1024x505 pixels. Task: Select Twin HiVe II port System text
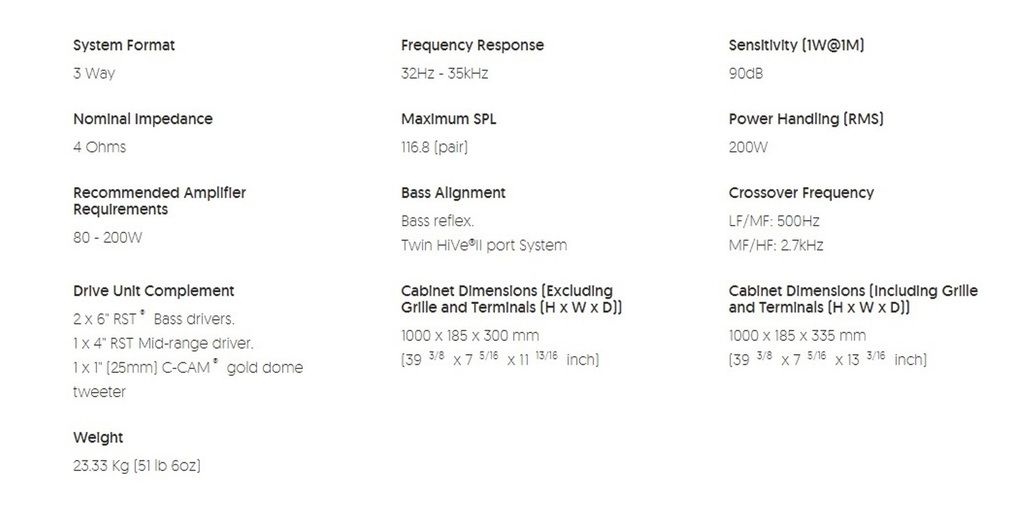click(x=484, y=246)
